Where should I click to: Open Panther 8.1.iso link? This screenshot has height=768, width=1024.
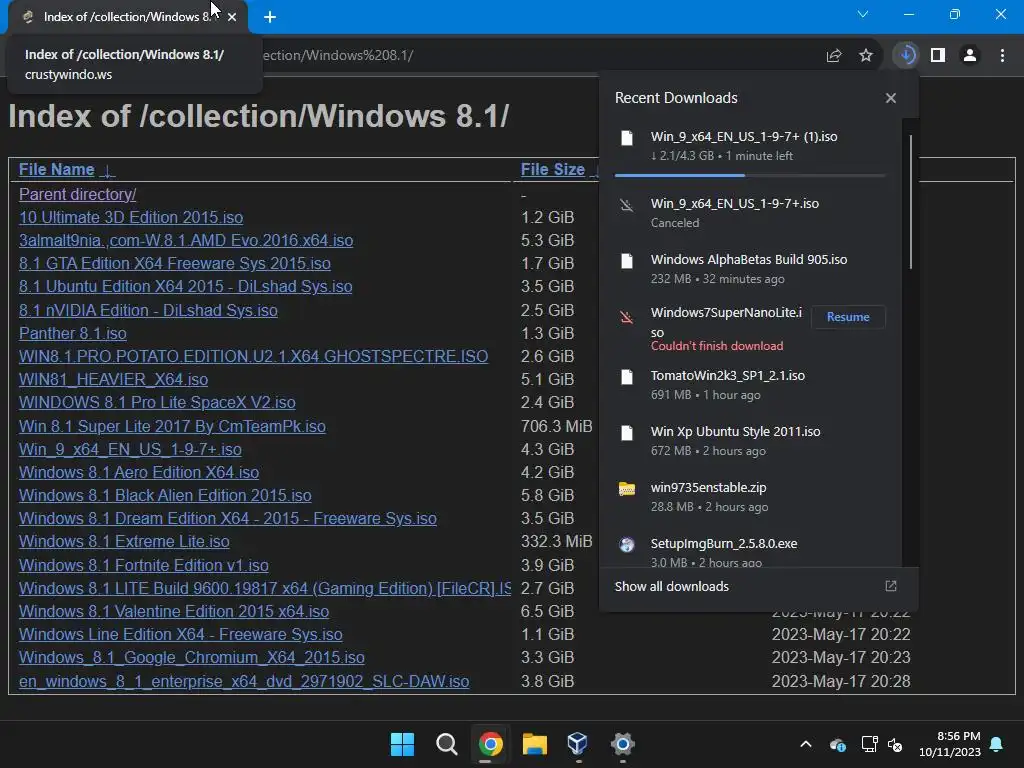coord(72,333)
